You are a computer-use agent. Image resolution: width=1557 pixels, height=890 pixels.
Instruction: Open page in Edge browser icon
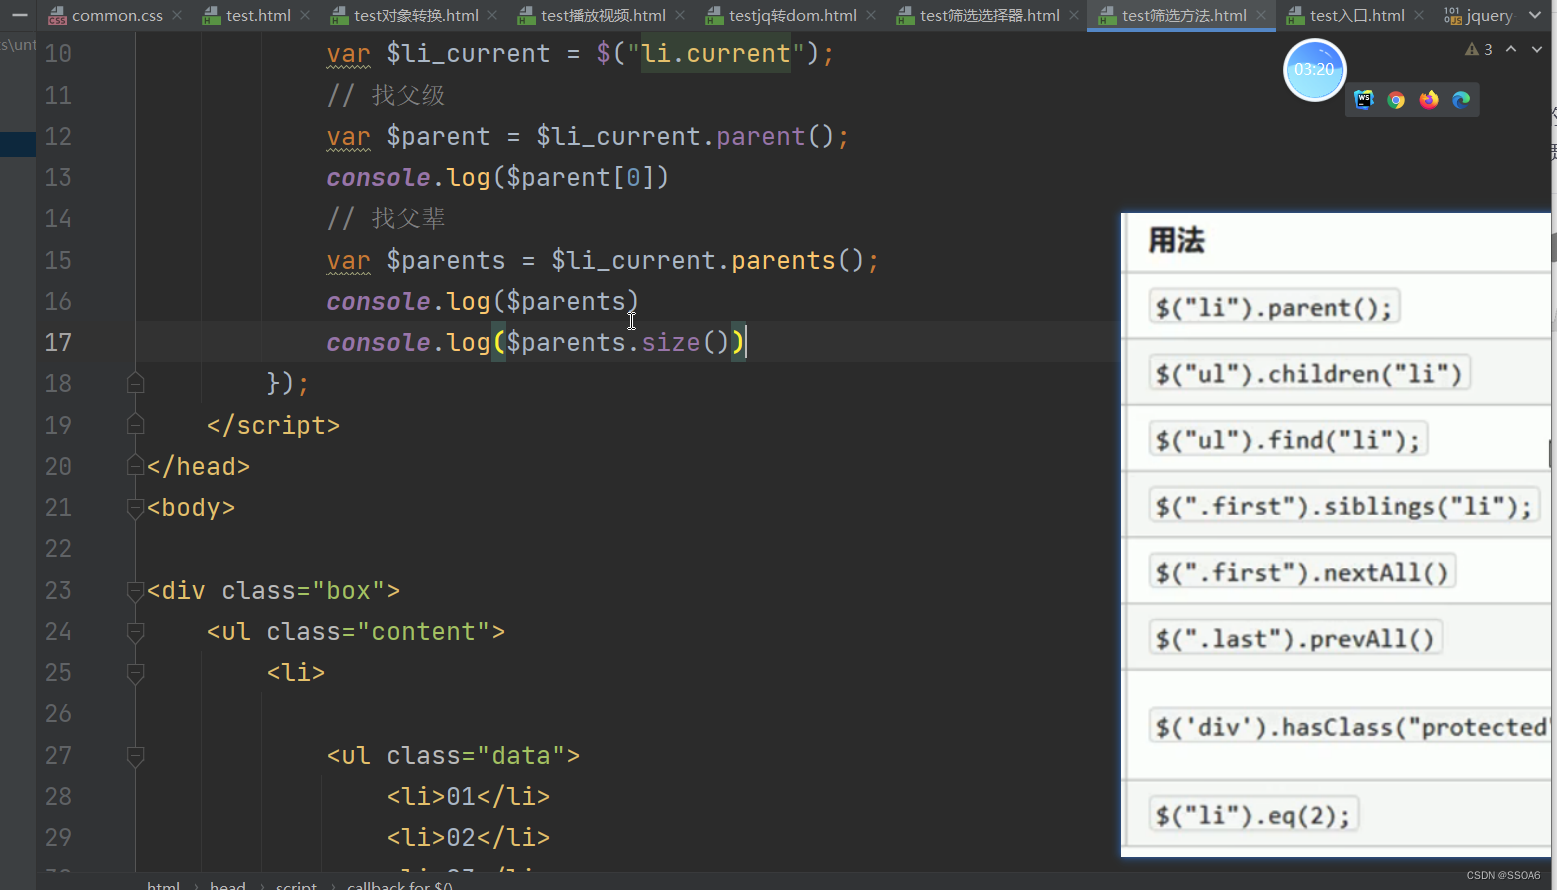pos(1461,99)
